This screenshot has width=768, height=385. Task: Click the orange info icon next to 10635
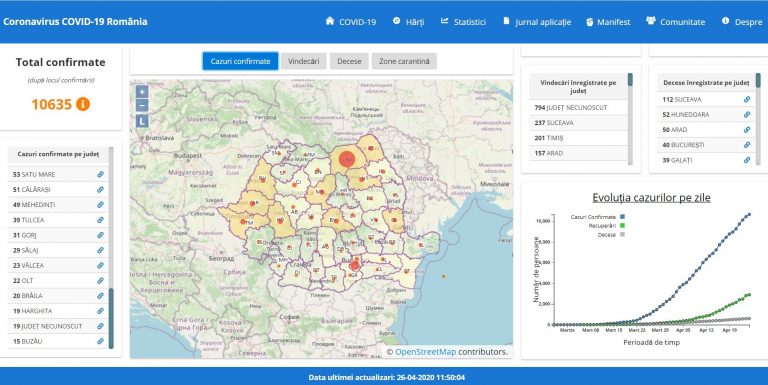click(x=83, y=104)
